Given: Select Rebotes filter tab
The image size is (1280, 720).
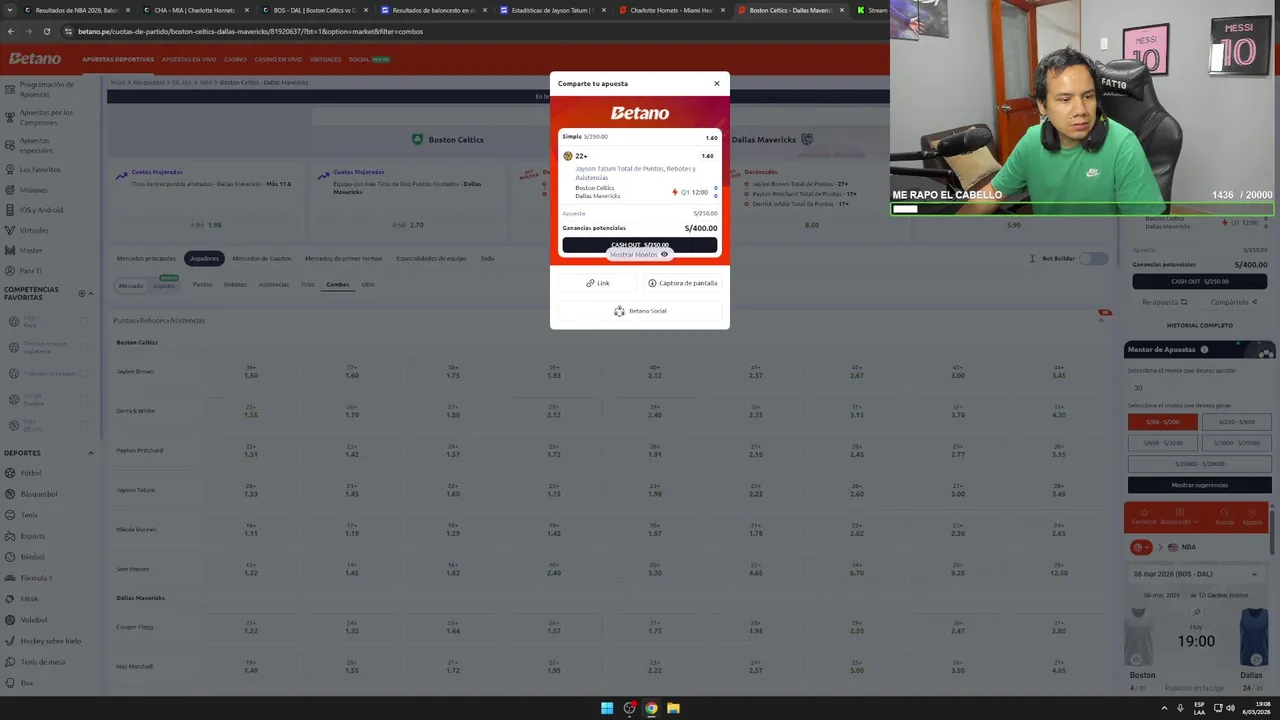Looking at the screenshot, I should [235, 285].
